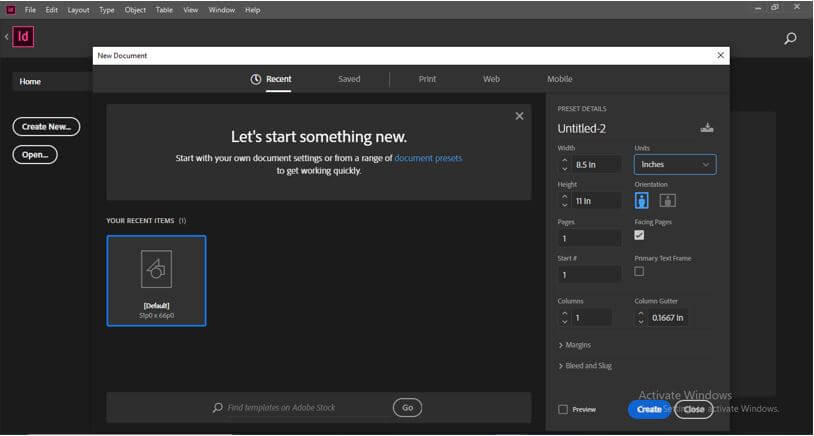
Task: Click InDesign app icon in menu bar
Action: pyautogui.click(x=11, y=10)
